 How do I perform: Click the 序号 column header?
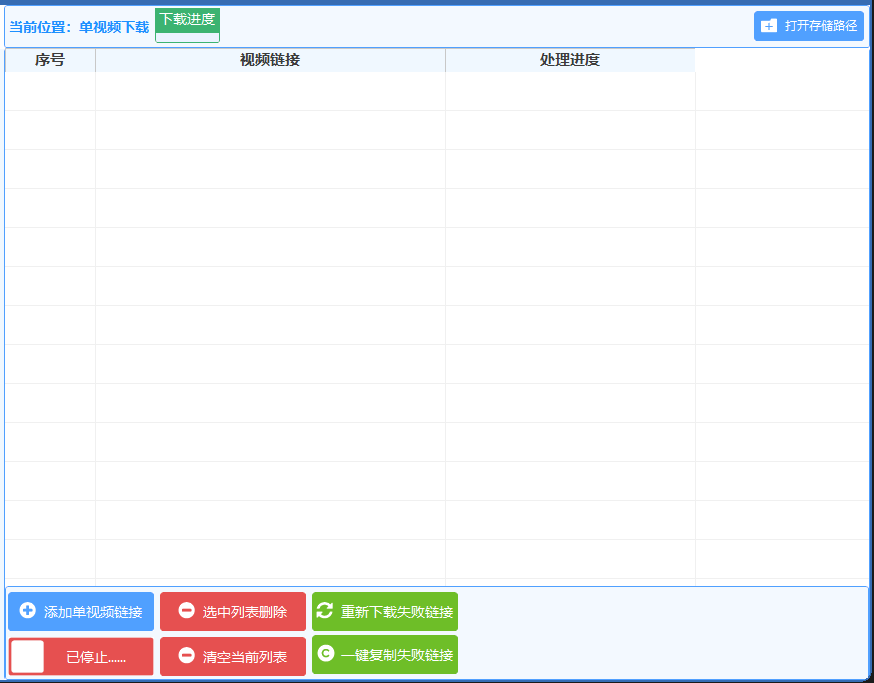50,60
